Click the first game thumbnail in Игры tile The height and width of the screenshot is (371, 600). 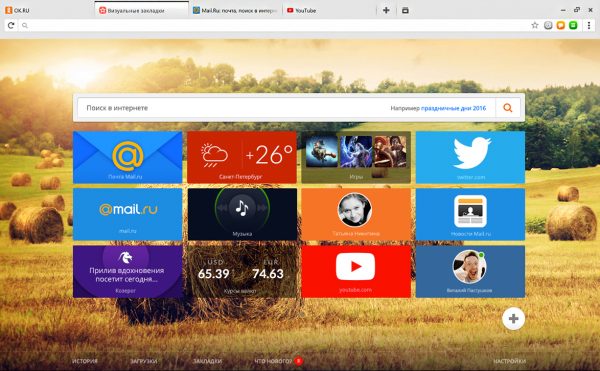pos(321,151)
